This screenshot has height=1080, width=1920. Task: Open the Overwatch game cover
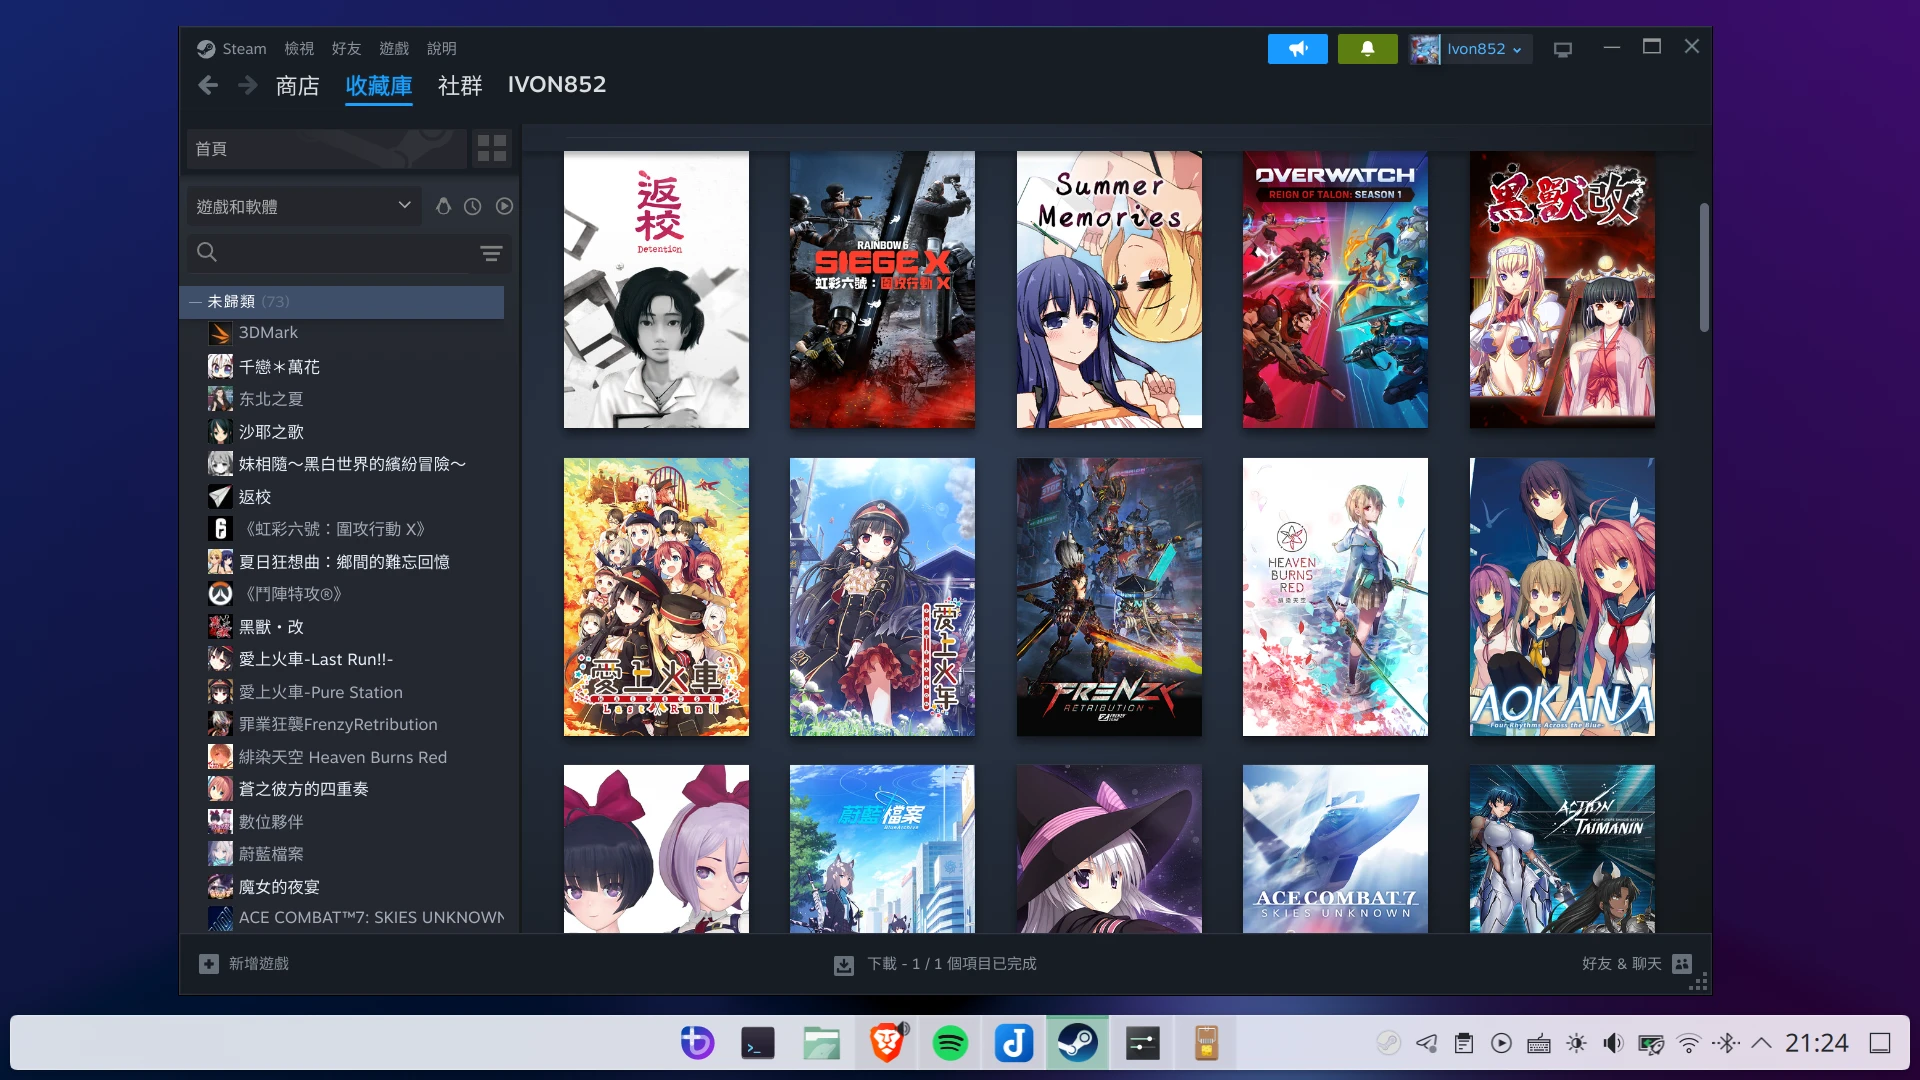[1334, 290]
